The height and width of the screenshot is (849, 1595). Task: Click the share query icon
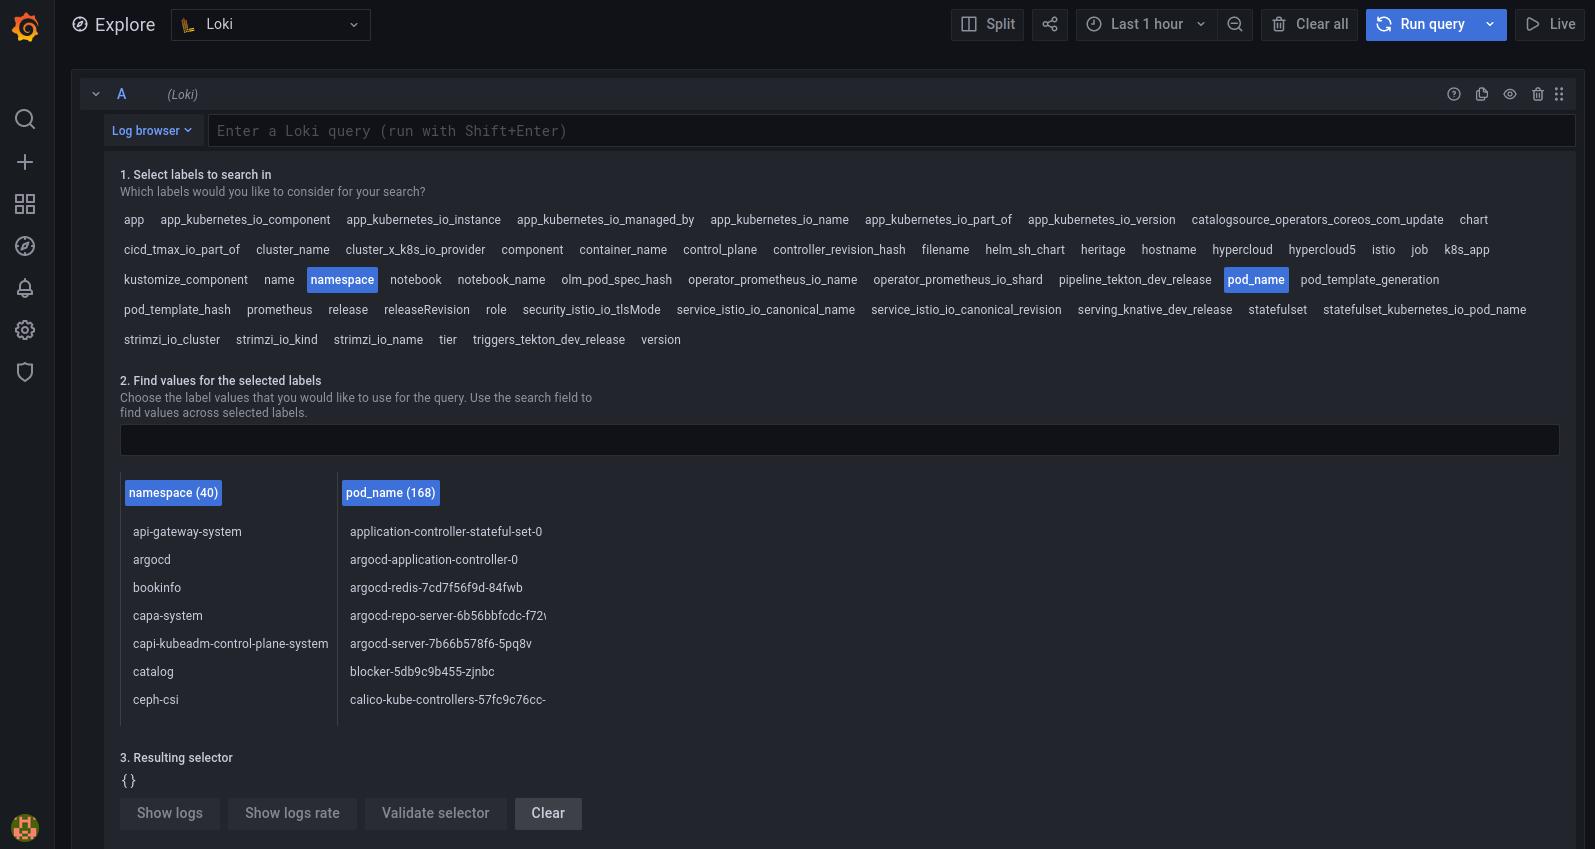[x=1050, y=24]
